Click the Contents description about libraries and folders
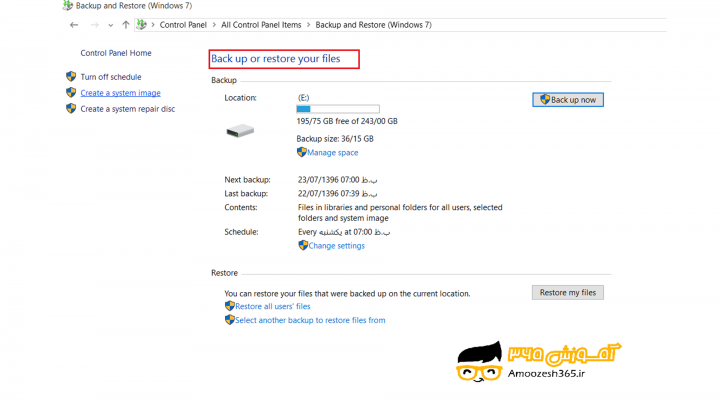Image resolution: width=720 pixels, height=400 pixels. pos(400,213)
